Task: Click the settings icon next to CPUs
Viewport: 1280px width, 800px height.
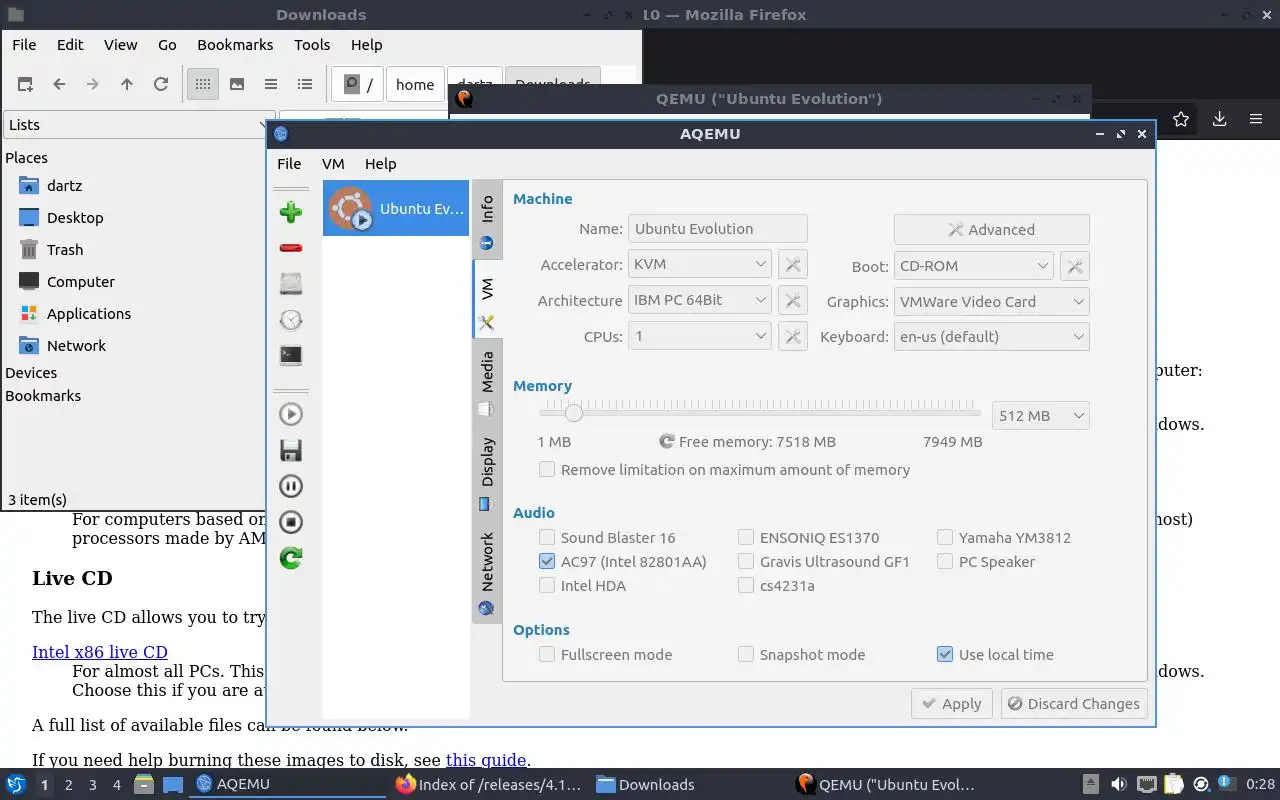Action: pos(792,337)
